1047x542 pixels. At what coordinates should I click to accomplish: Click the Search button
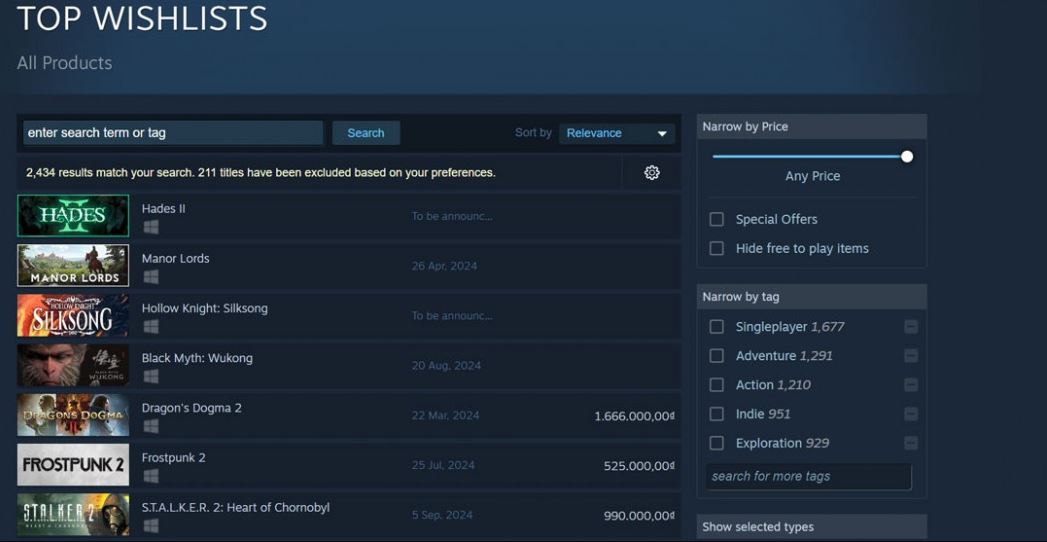click(x=366, y=133)
